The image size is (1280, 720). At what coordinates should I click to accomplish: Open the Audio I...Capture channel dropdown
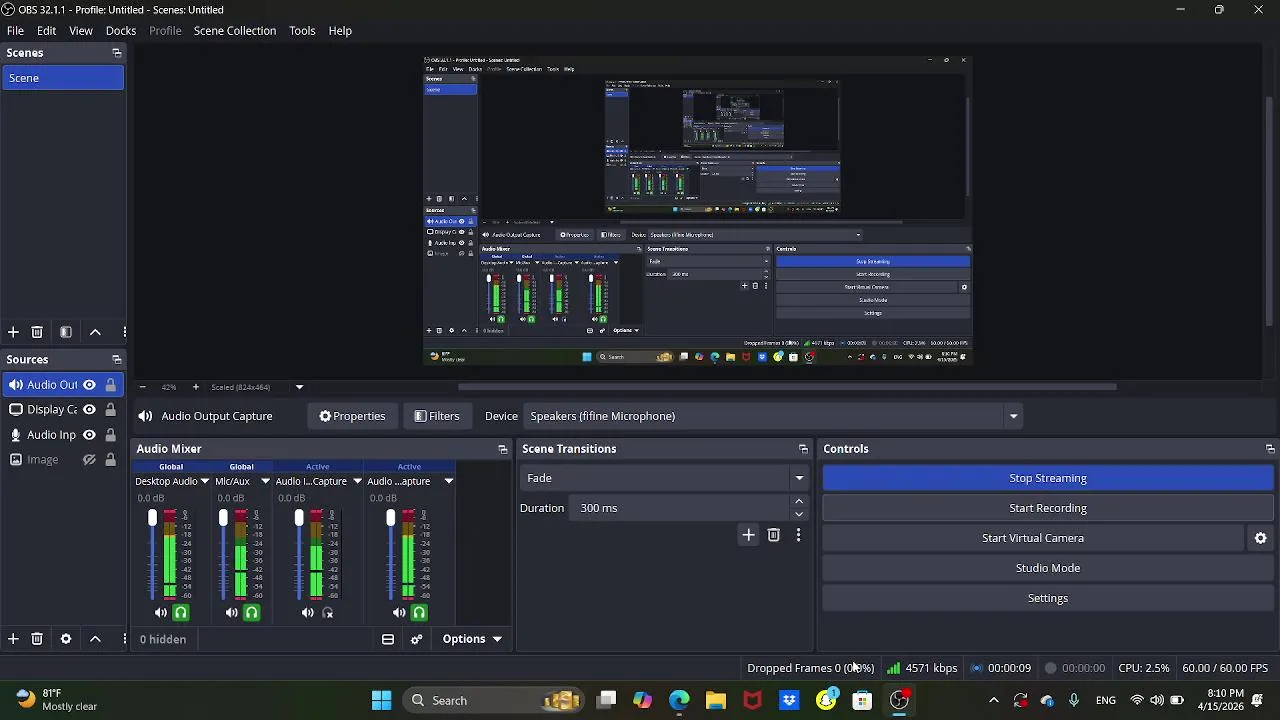(357, 482)
